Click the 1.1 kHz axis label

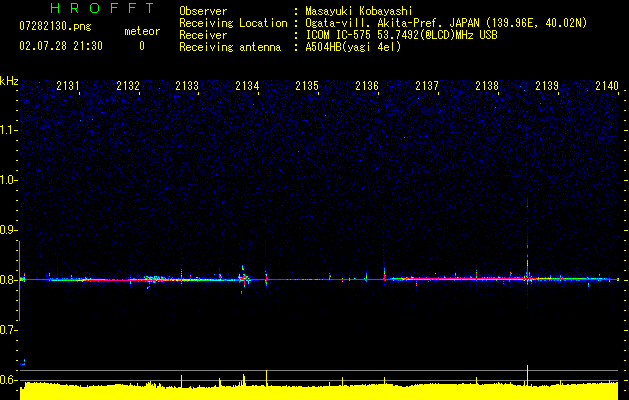[8, 130]
